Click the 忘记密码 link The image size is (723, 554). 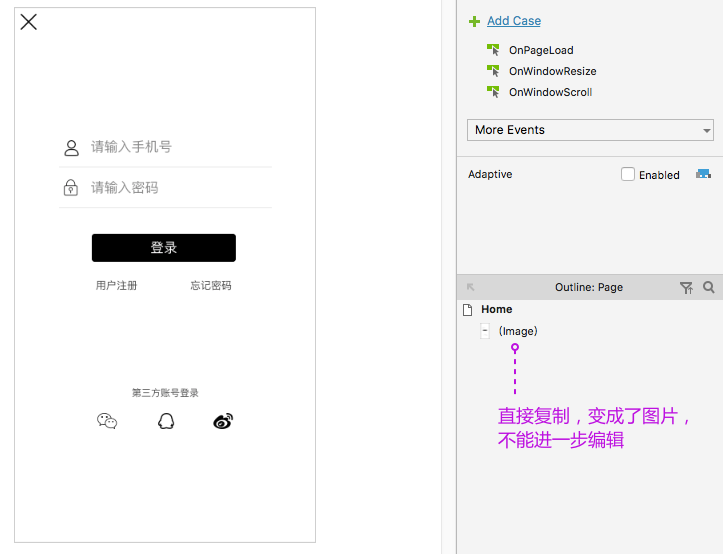(211, 286)
